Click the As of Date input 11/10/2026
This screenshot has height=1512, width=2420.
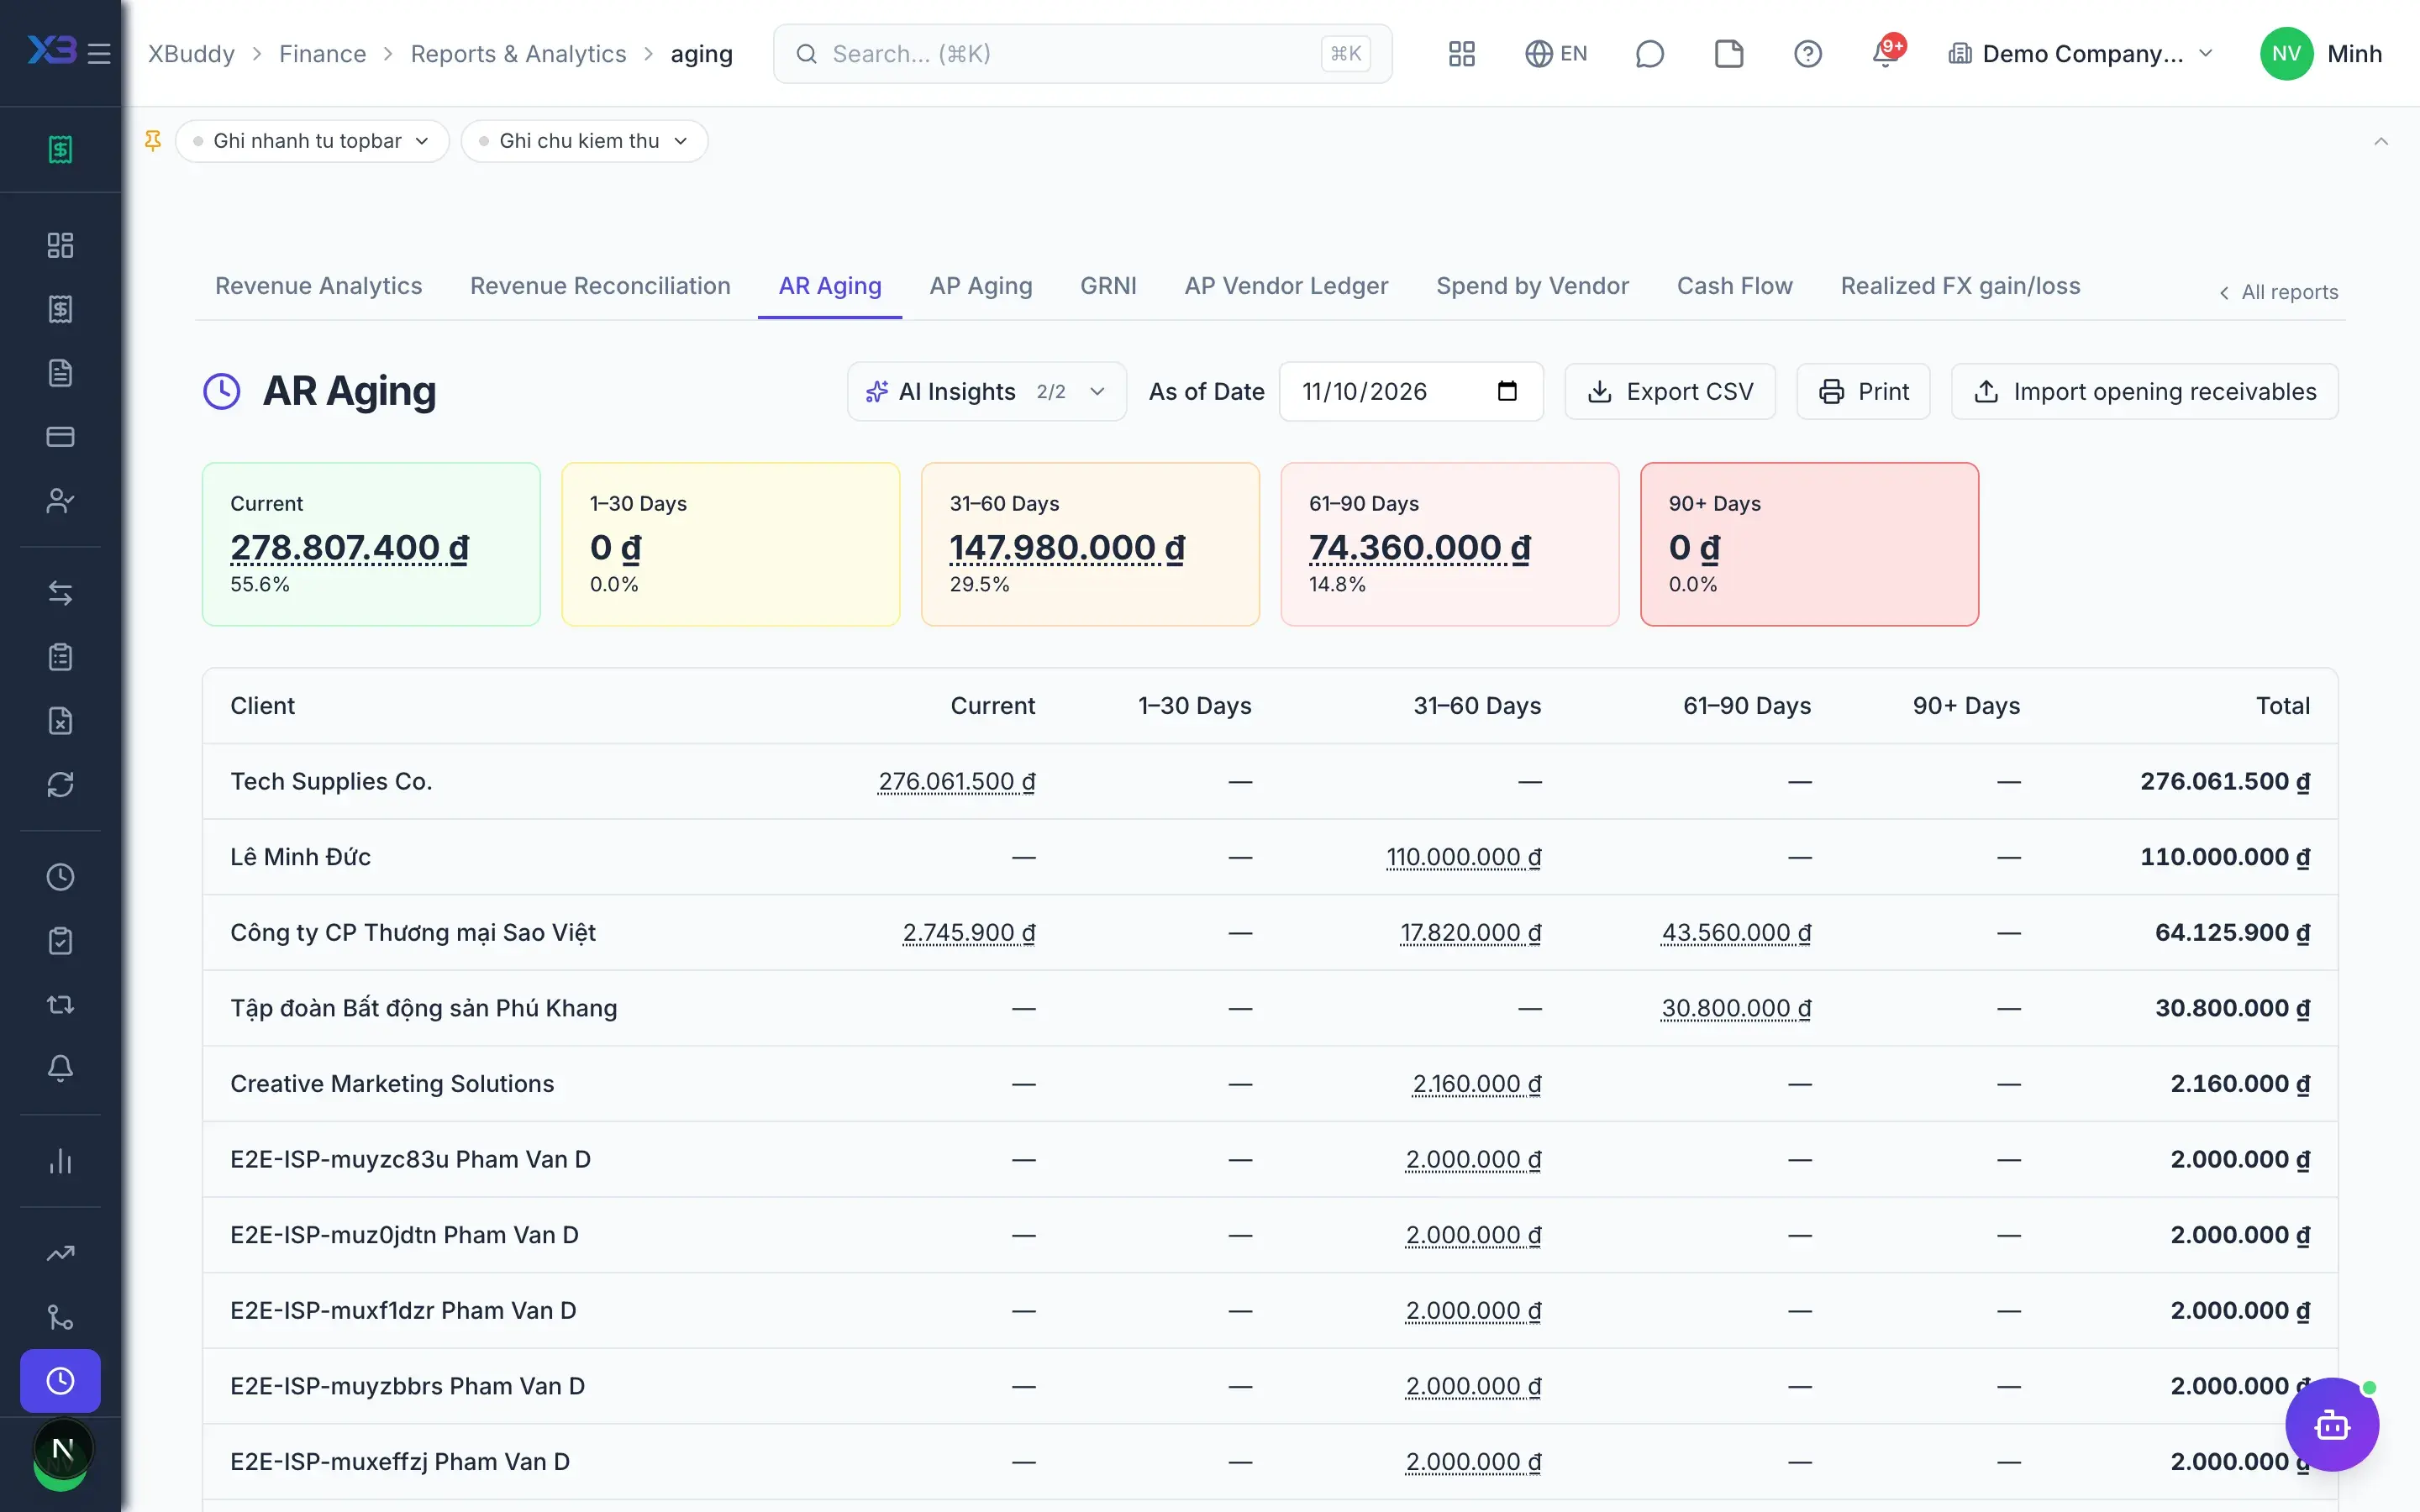click(1411, 391)
